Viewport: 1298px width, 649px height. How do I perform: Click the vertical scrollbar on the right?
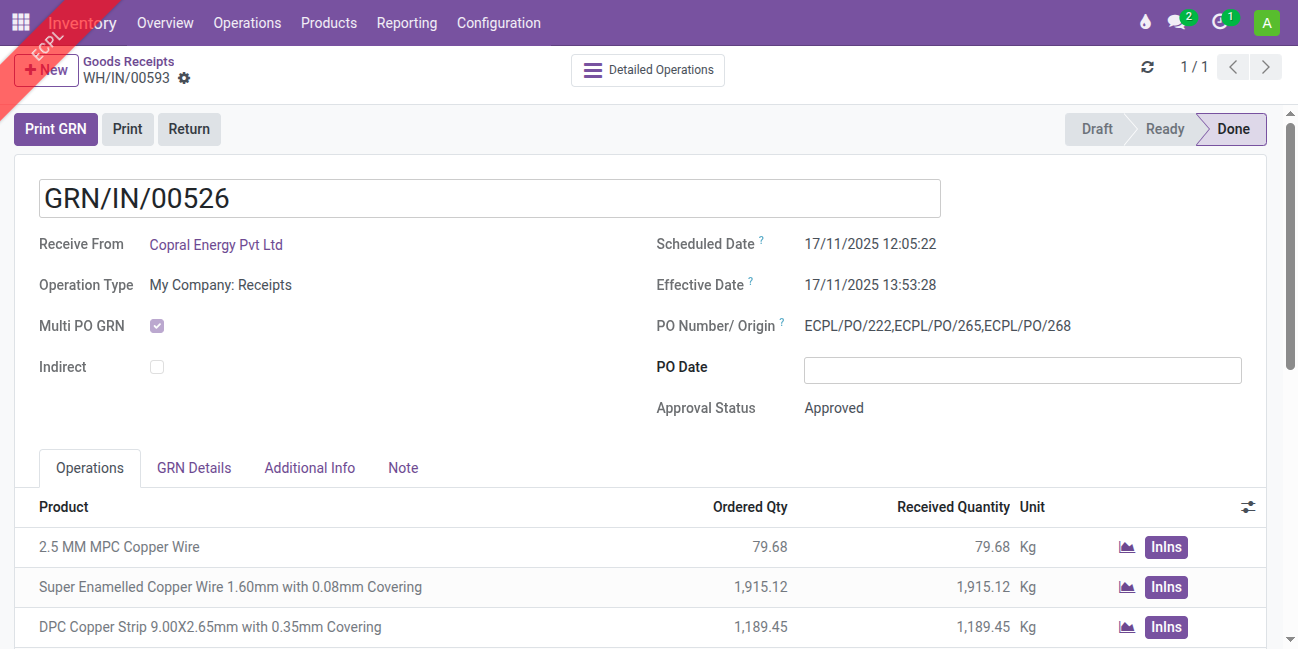1290,250
